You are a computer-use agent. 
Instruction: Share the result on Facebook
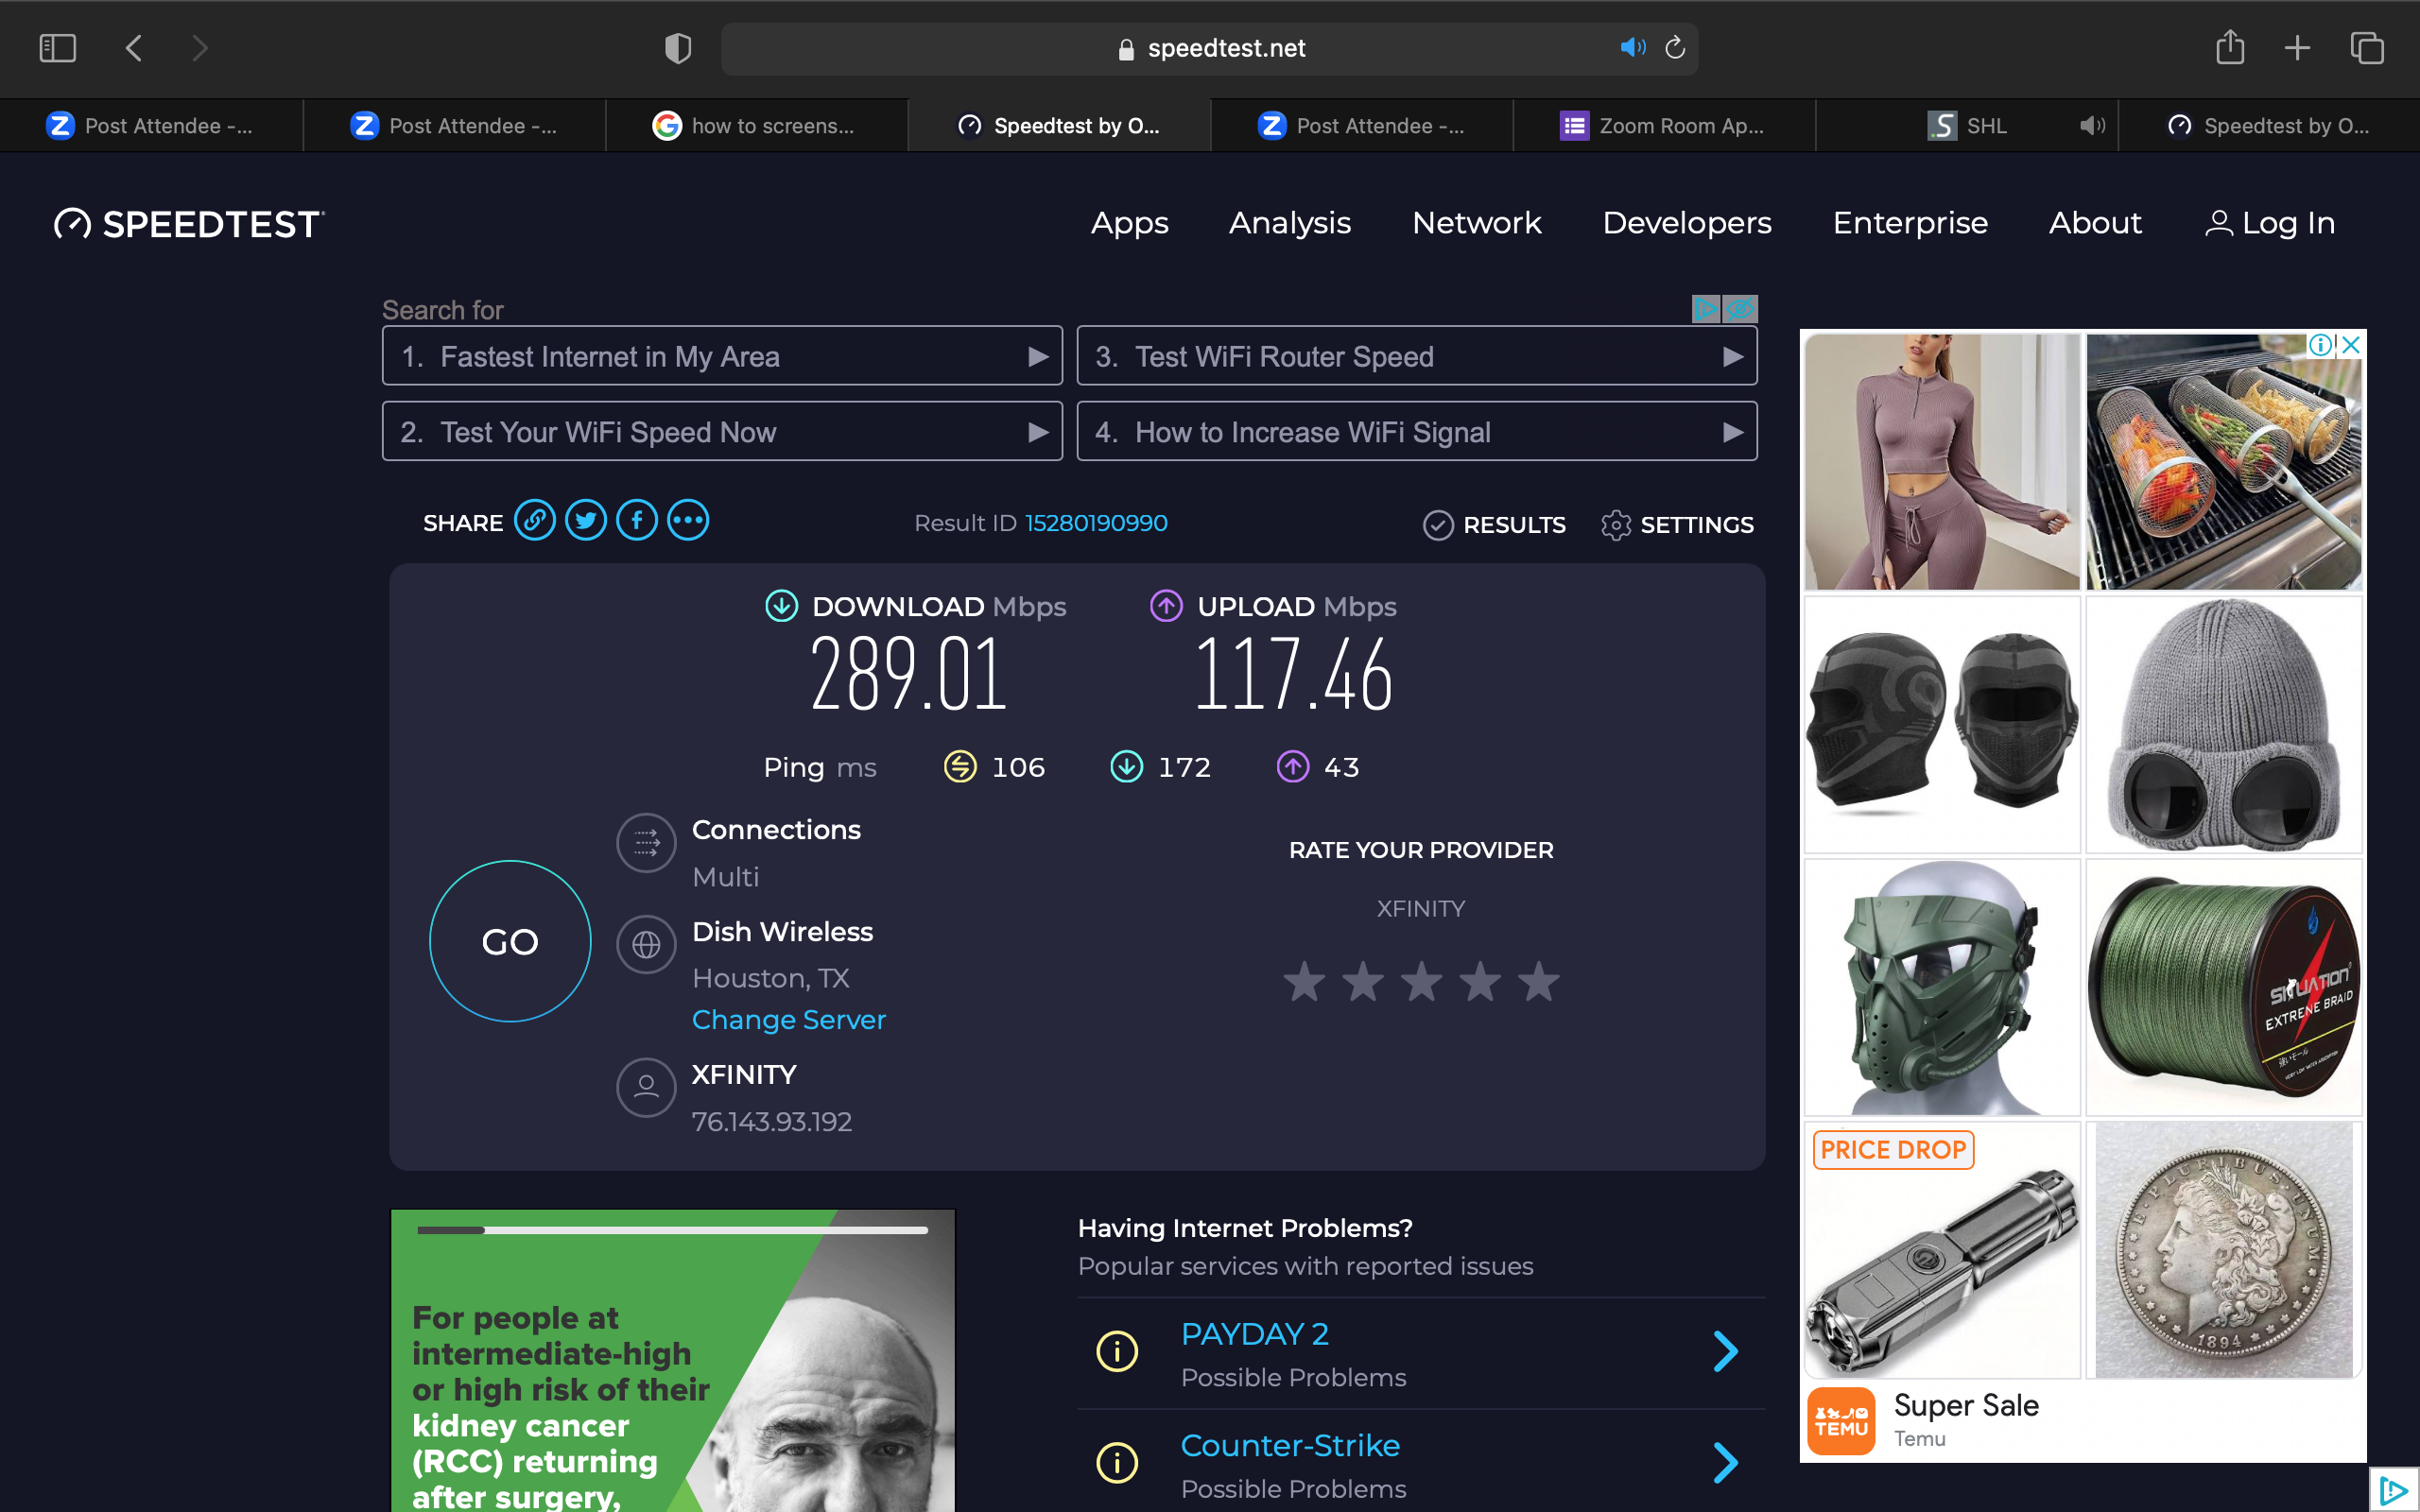[637, 521]
